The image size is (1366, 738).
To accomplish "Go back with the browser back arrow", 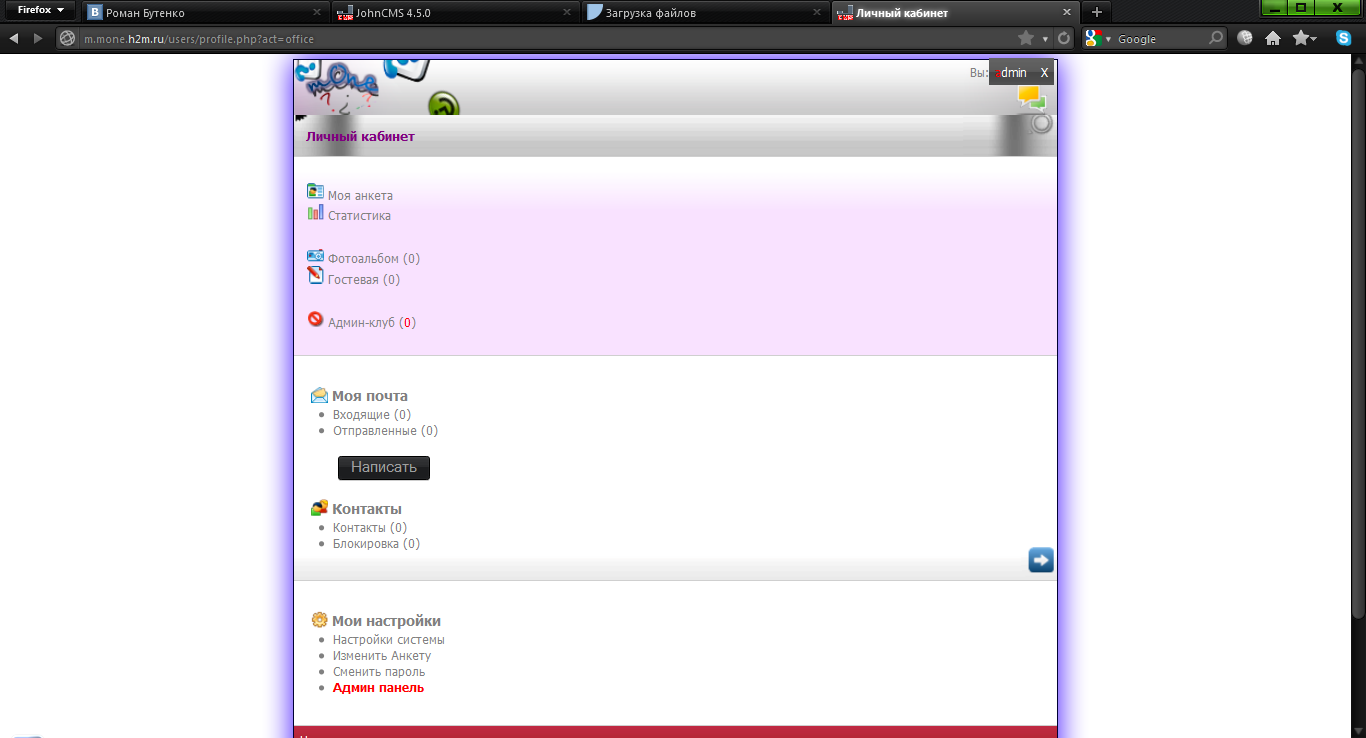I will [x=14, y=38].
